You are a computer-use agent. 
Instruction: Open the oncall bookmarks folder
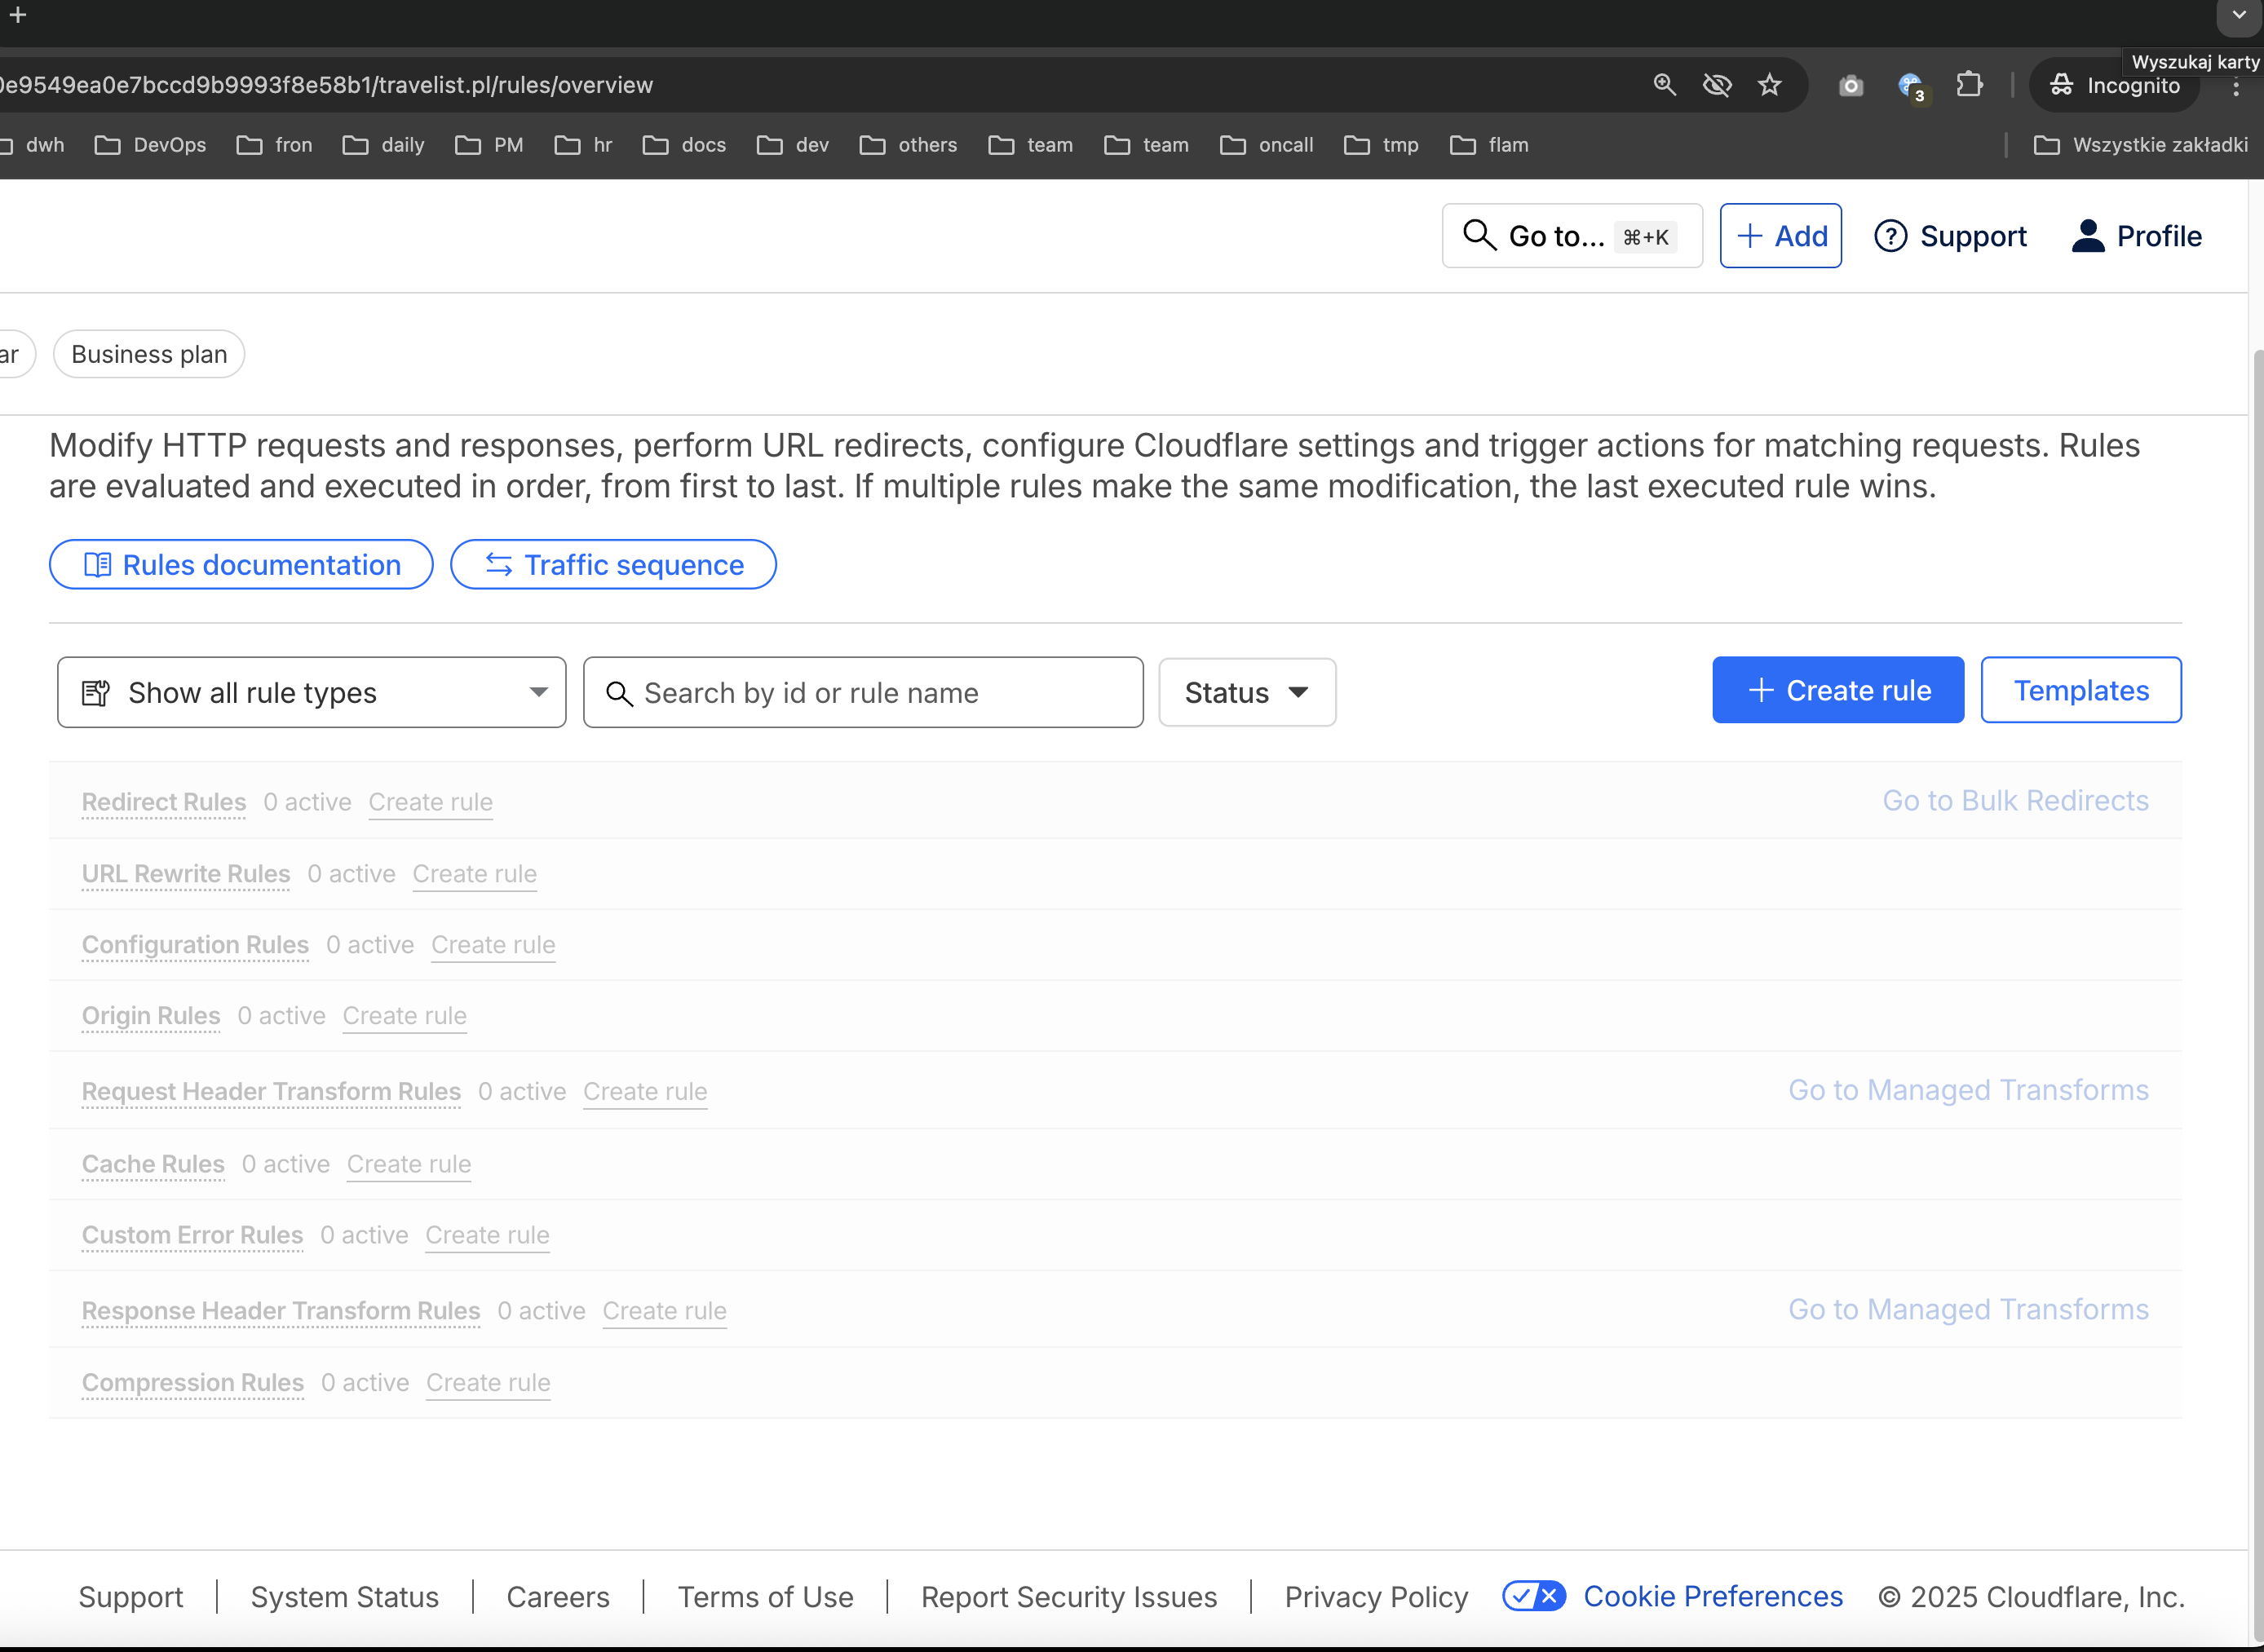(x=1267, y=145)
